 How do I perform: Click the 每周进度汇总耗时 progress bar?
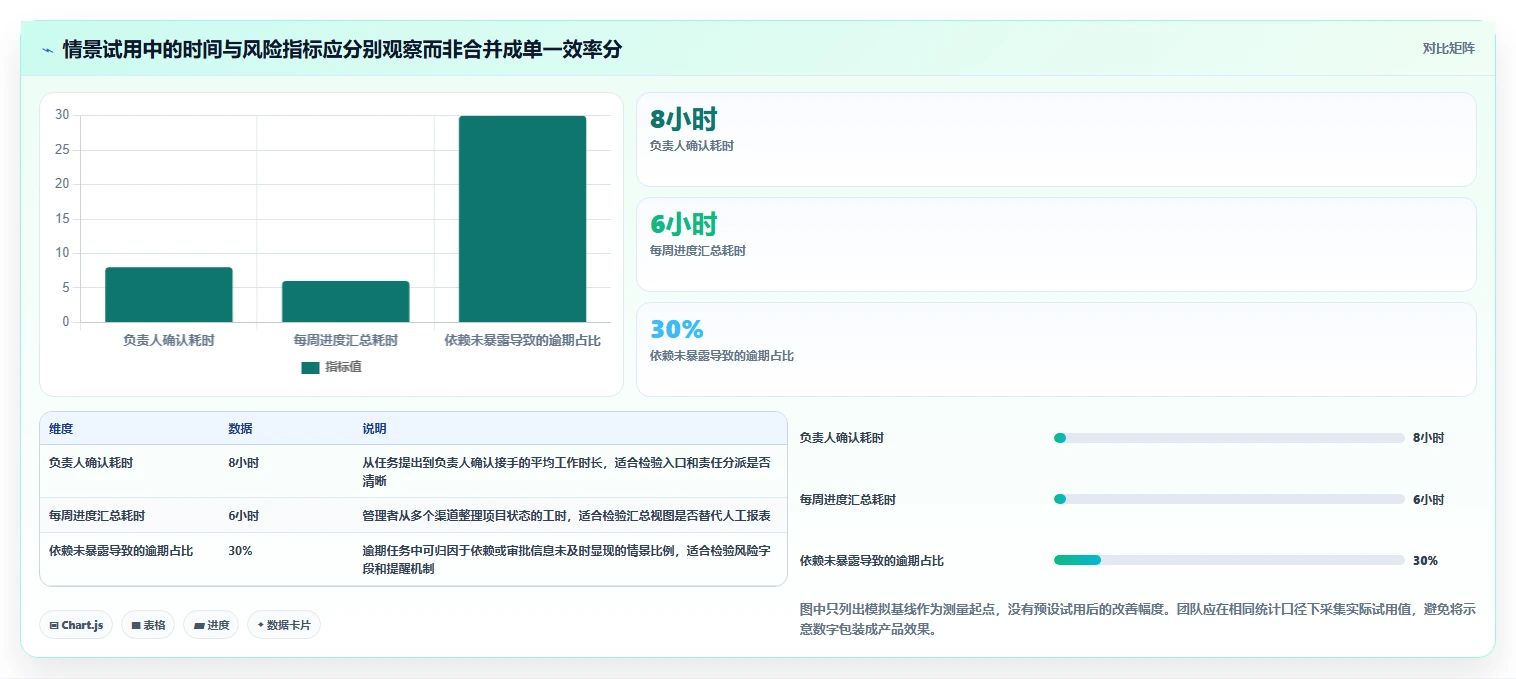1229,499
